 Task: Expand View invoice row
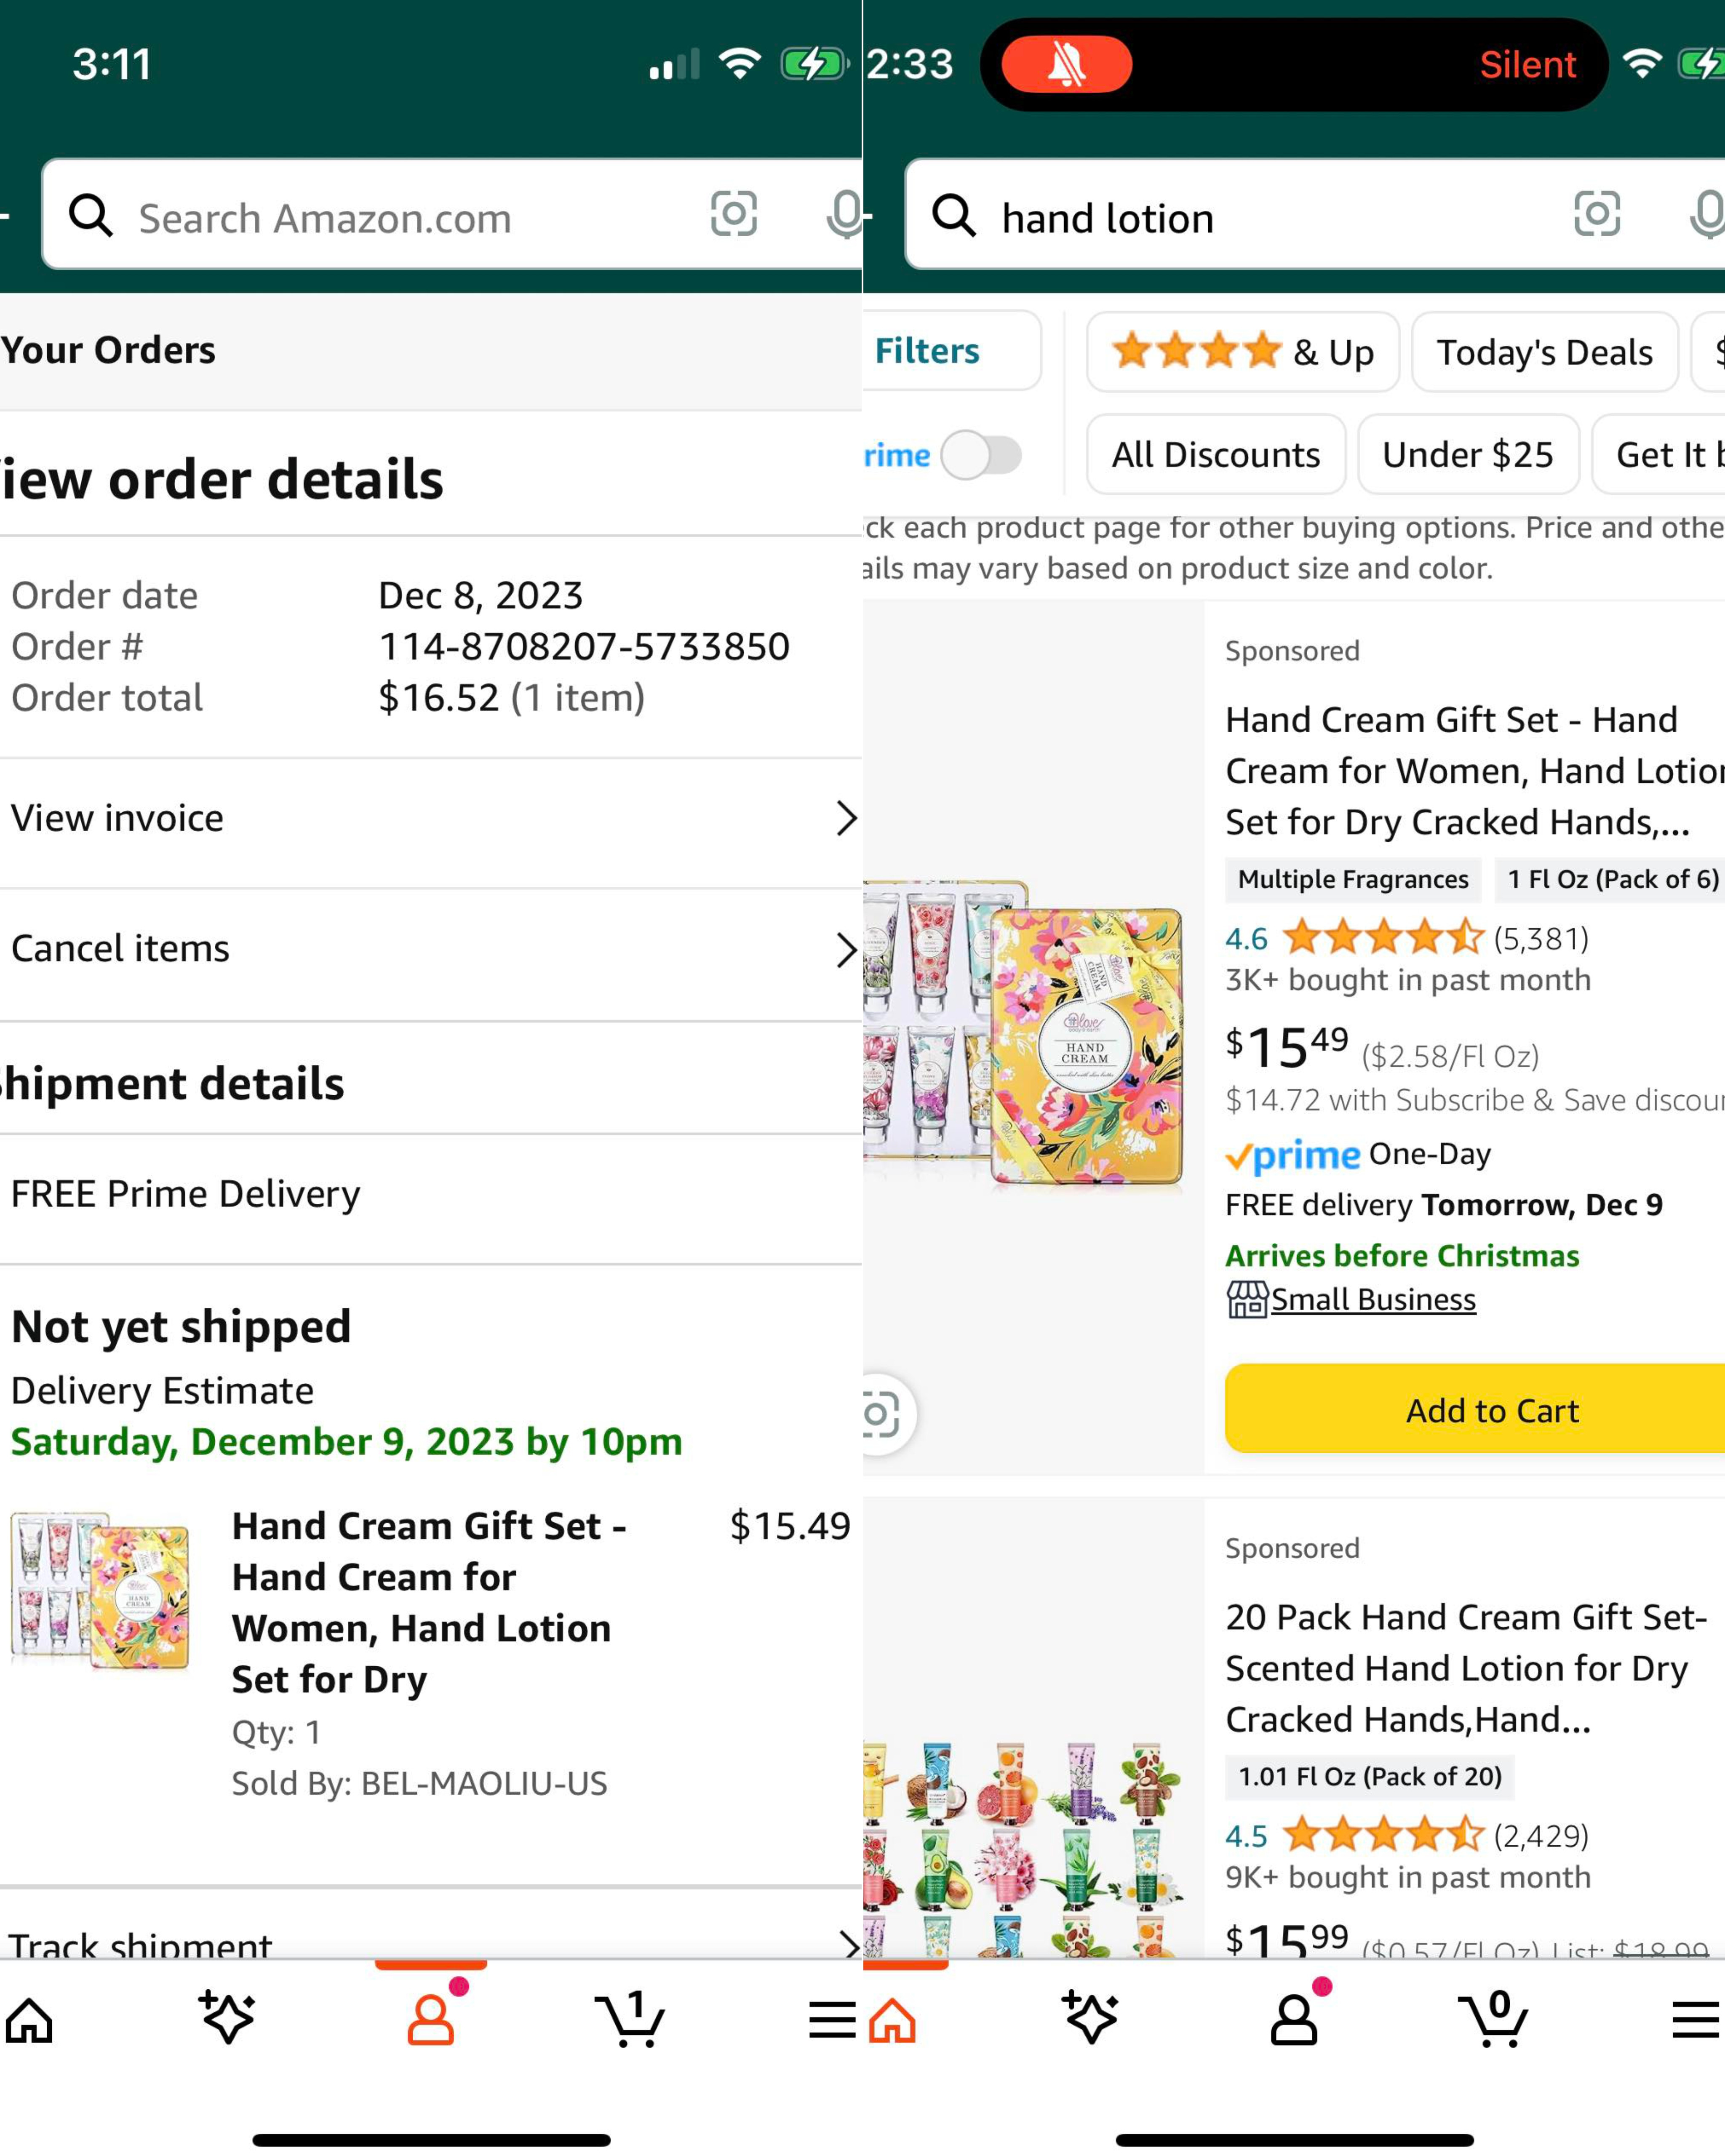click(430, 819)
